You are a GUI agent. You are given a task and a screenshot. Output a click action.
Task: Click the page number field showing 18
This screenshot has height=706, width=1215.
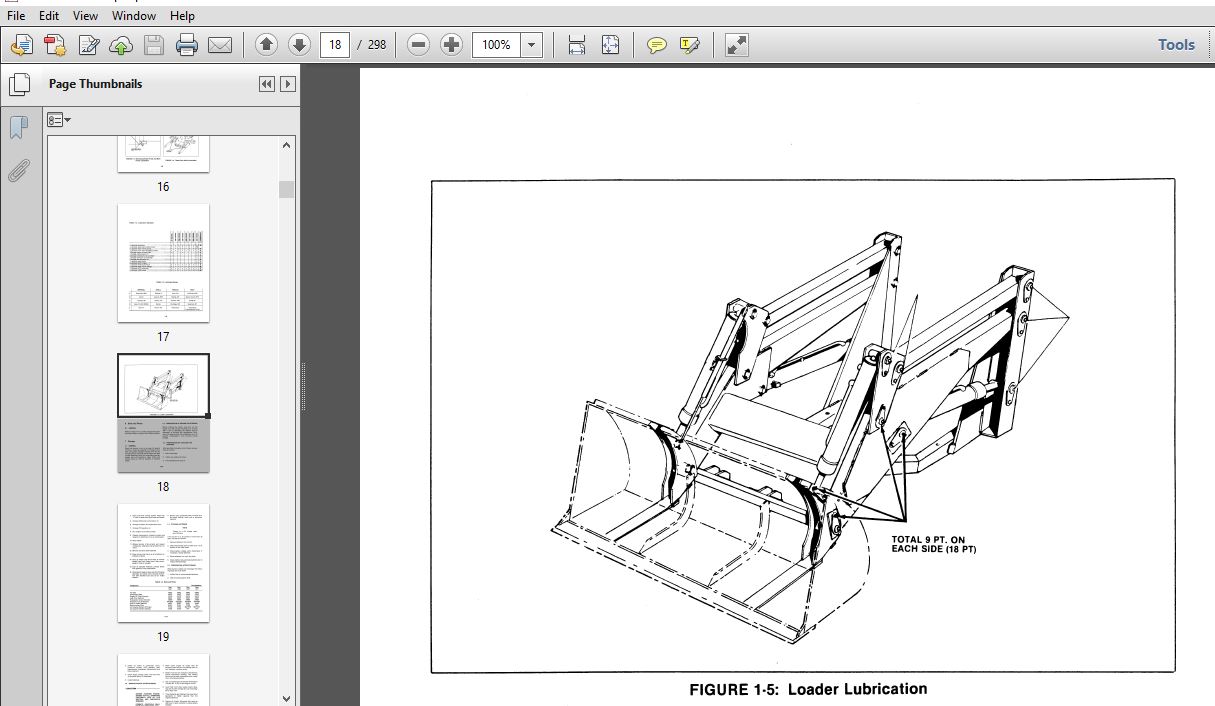click(335, 45)
